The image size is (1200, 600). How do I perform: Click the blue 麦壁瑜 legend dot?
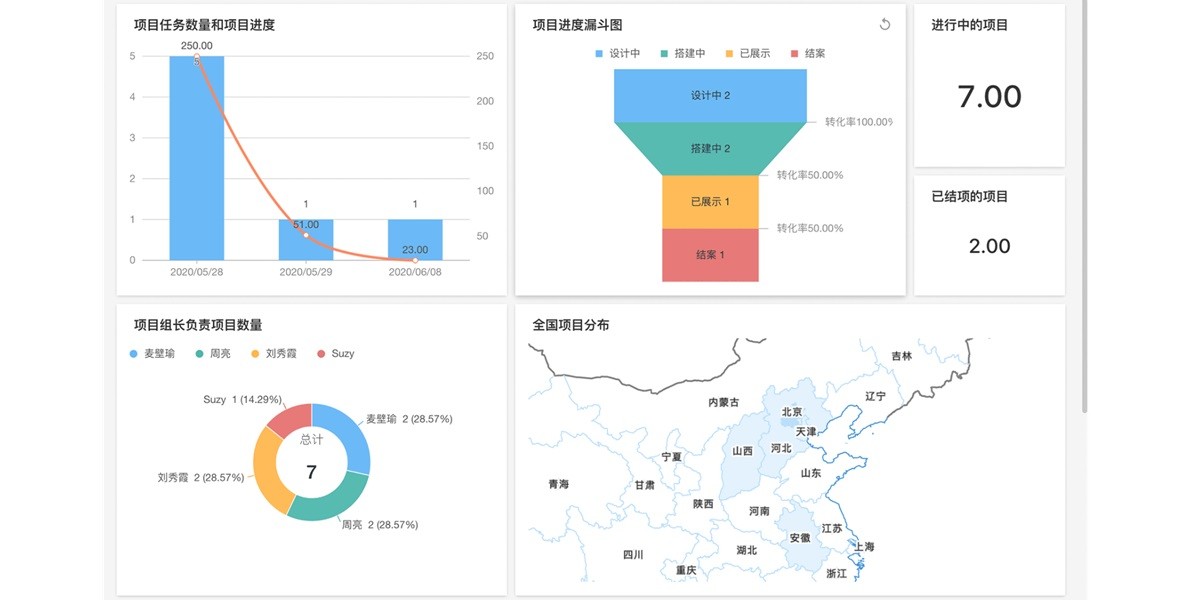[x=131, y=353]
